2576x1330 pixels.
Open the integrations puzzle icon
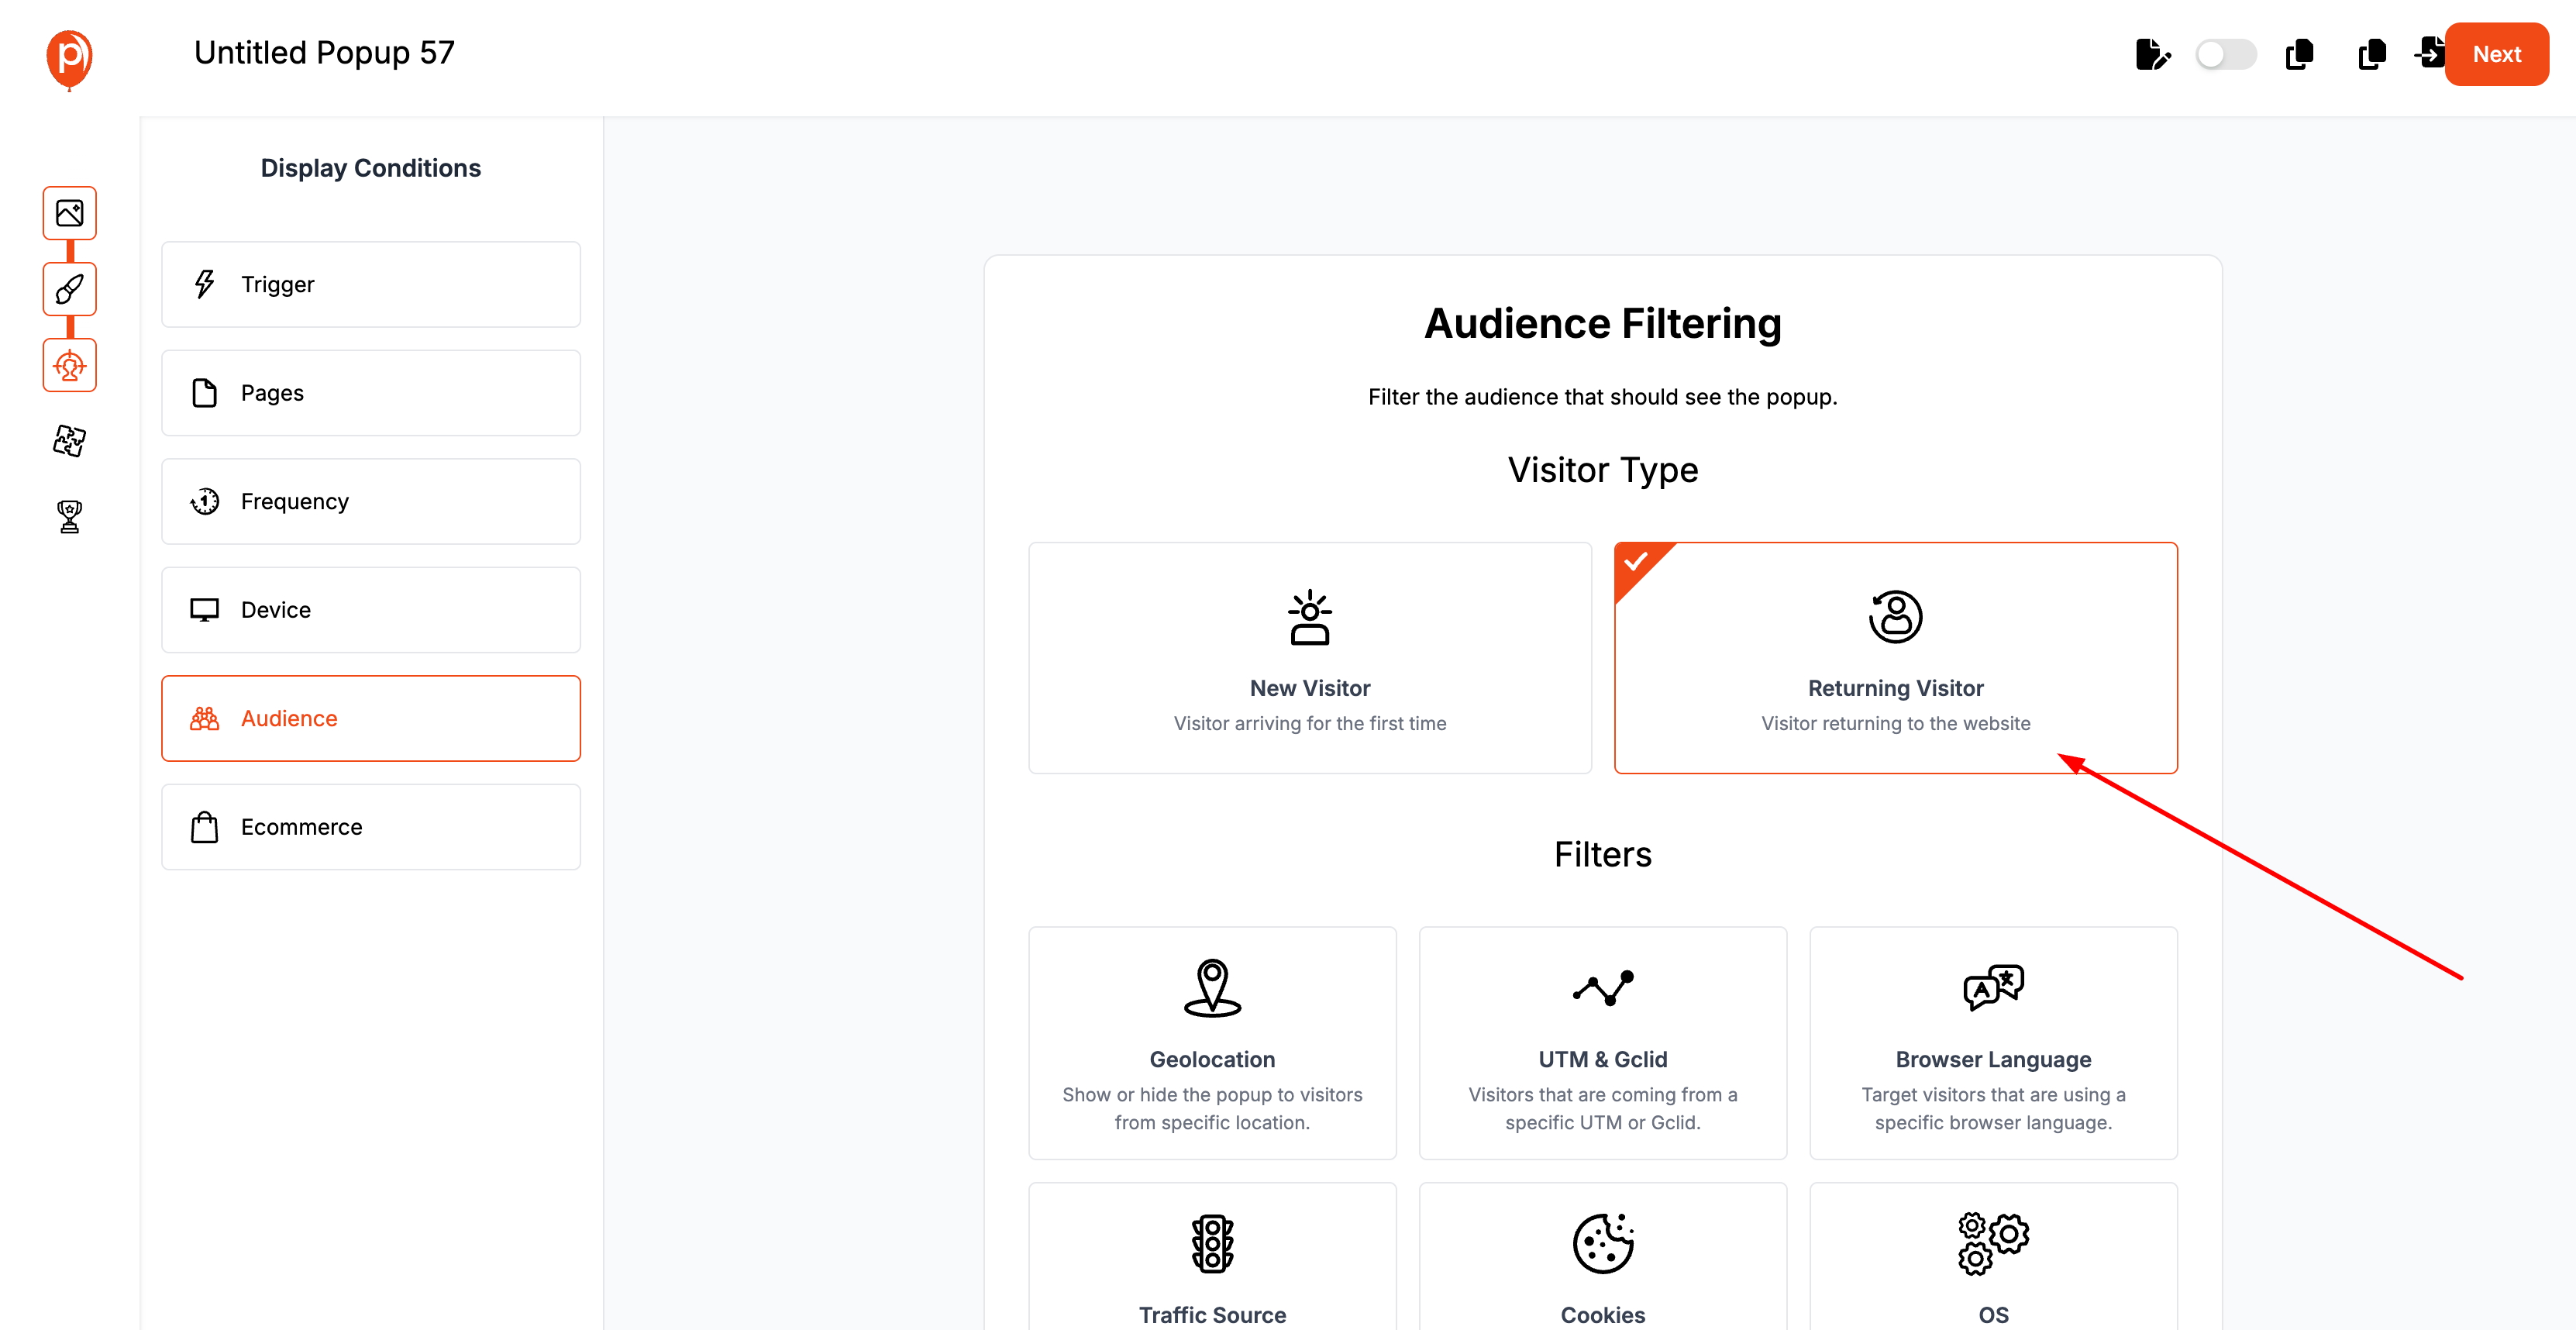pos(68,440)
